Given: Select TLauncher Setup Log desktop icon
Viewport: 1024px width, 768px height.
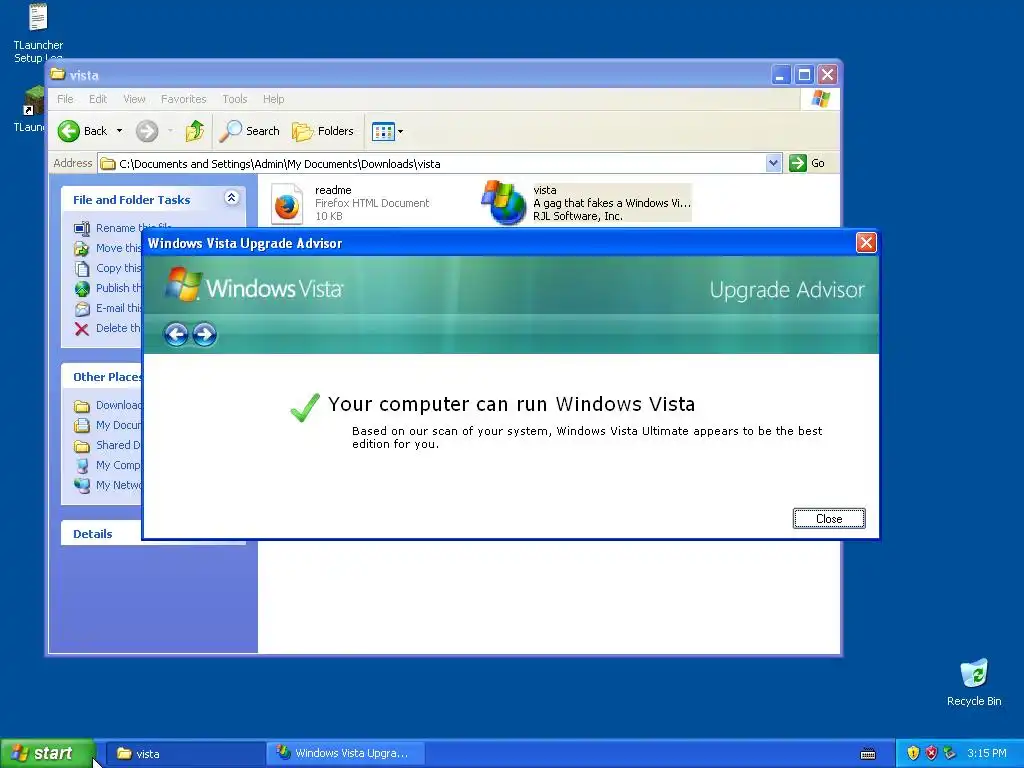Looking at the screenshot, I should [38, 33].
